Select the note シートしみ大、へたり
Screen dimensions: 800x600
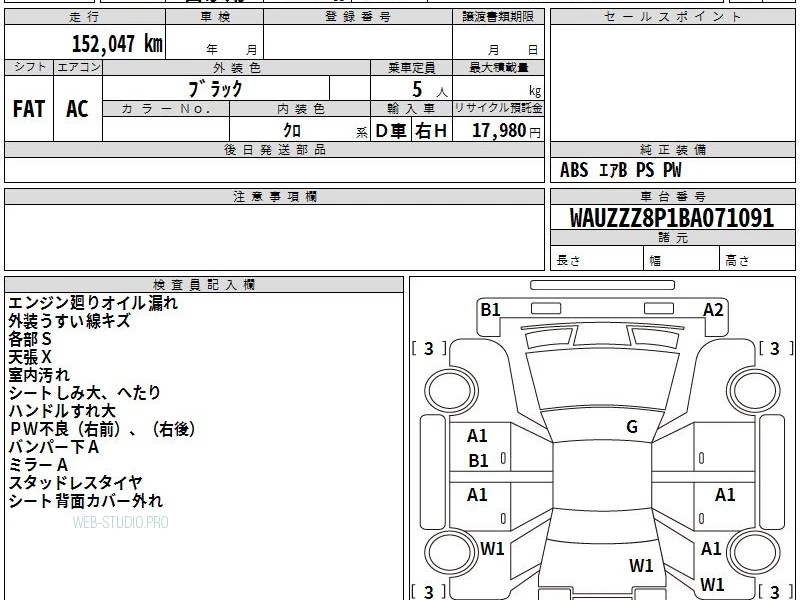coord(84,392)
